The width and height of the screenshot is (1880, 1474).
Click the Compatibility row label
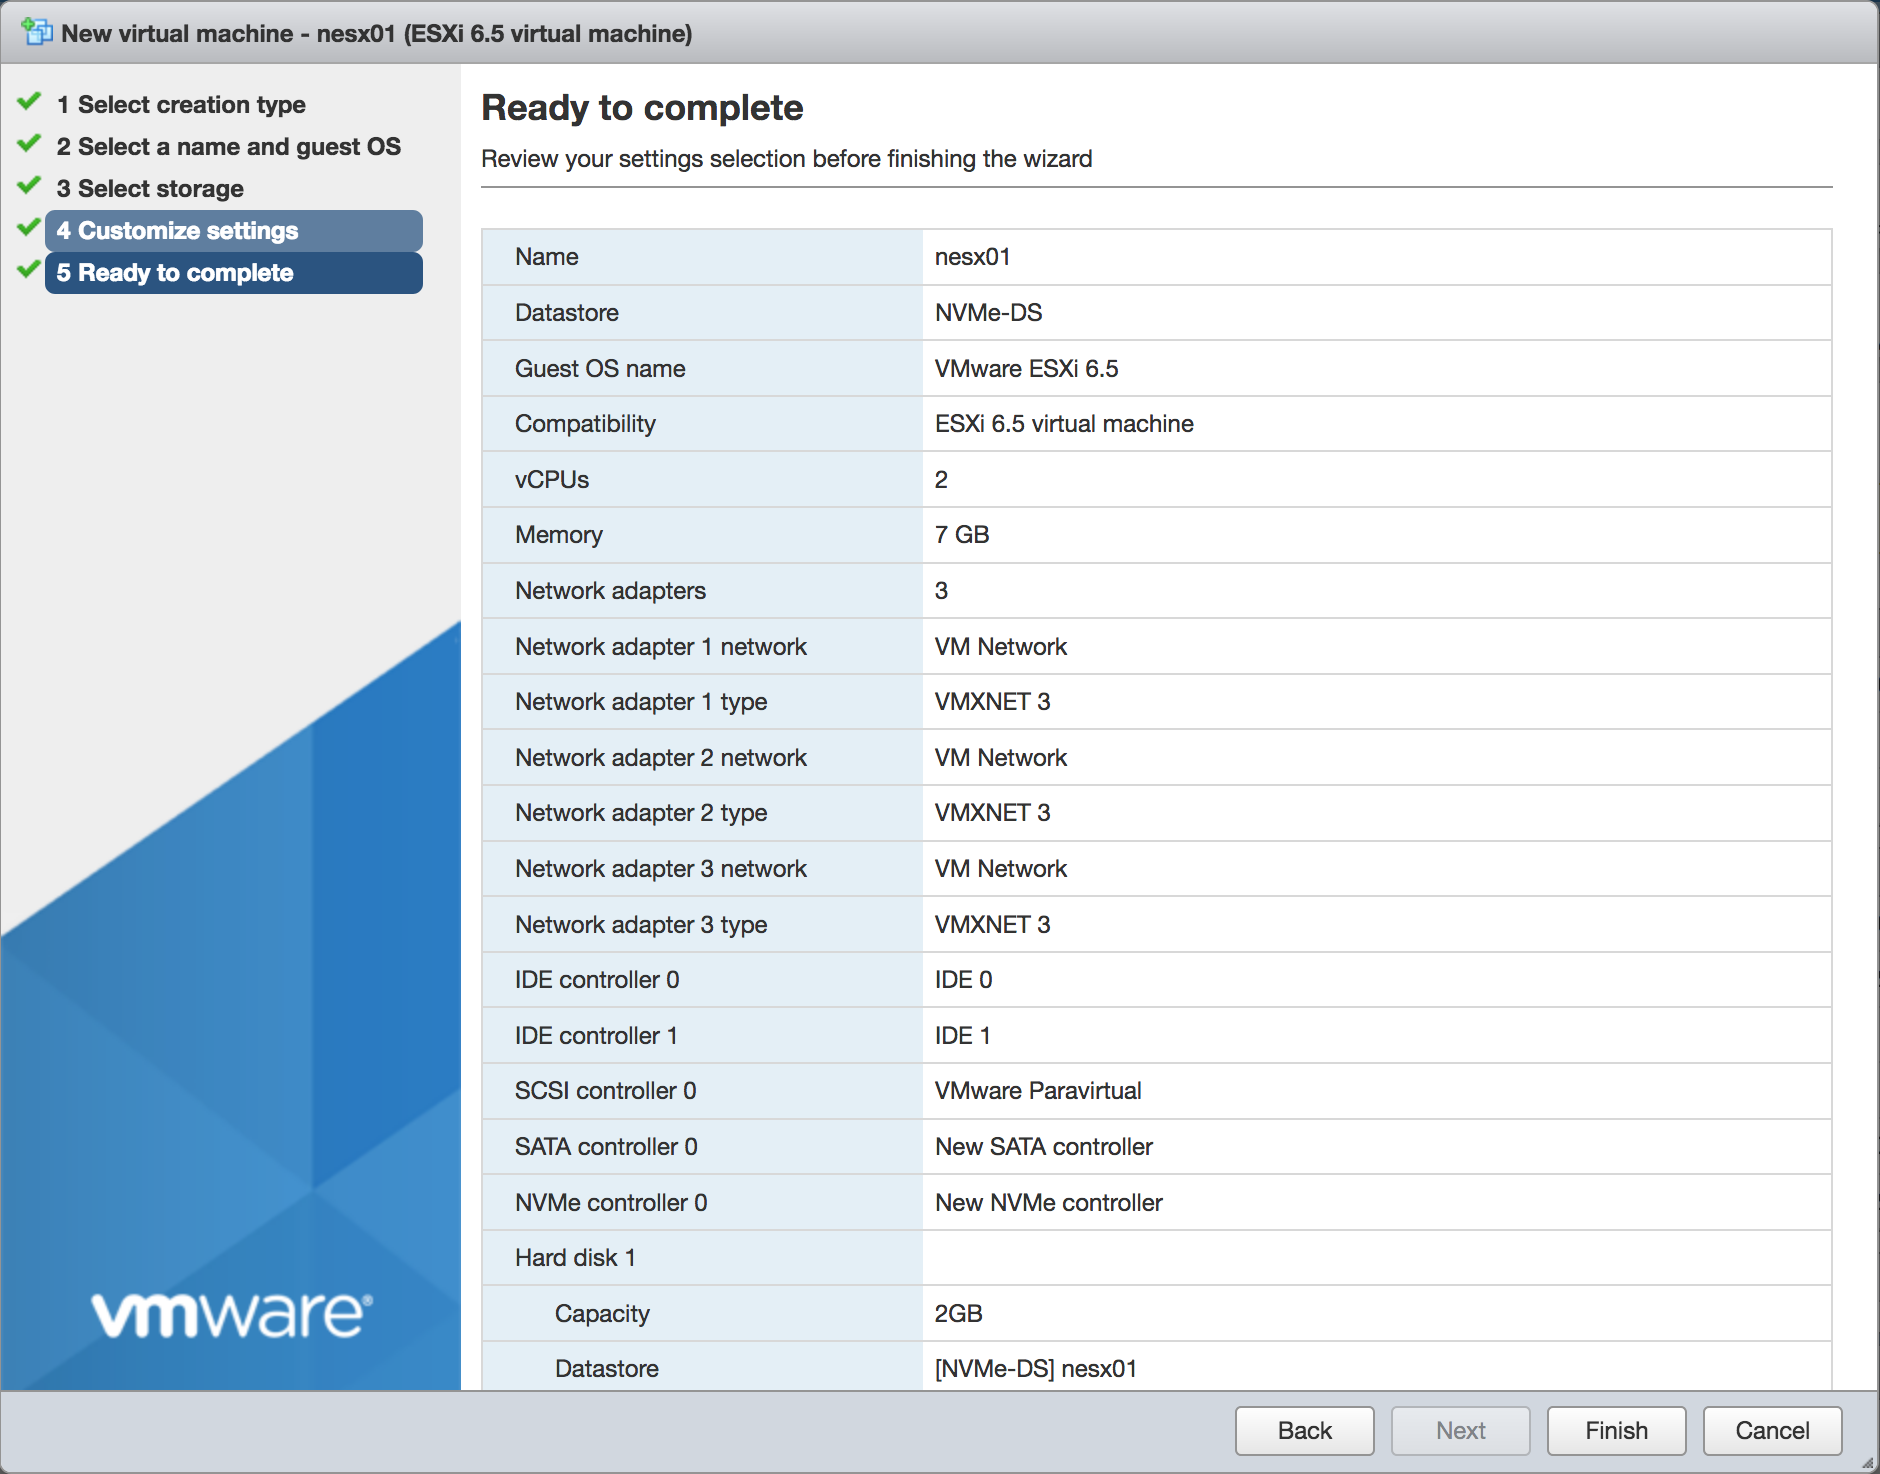click(x=585, y=424)
